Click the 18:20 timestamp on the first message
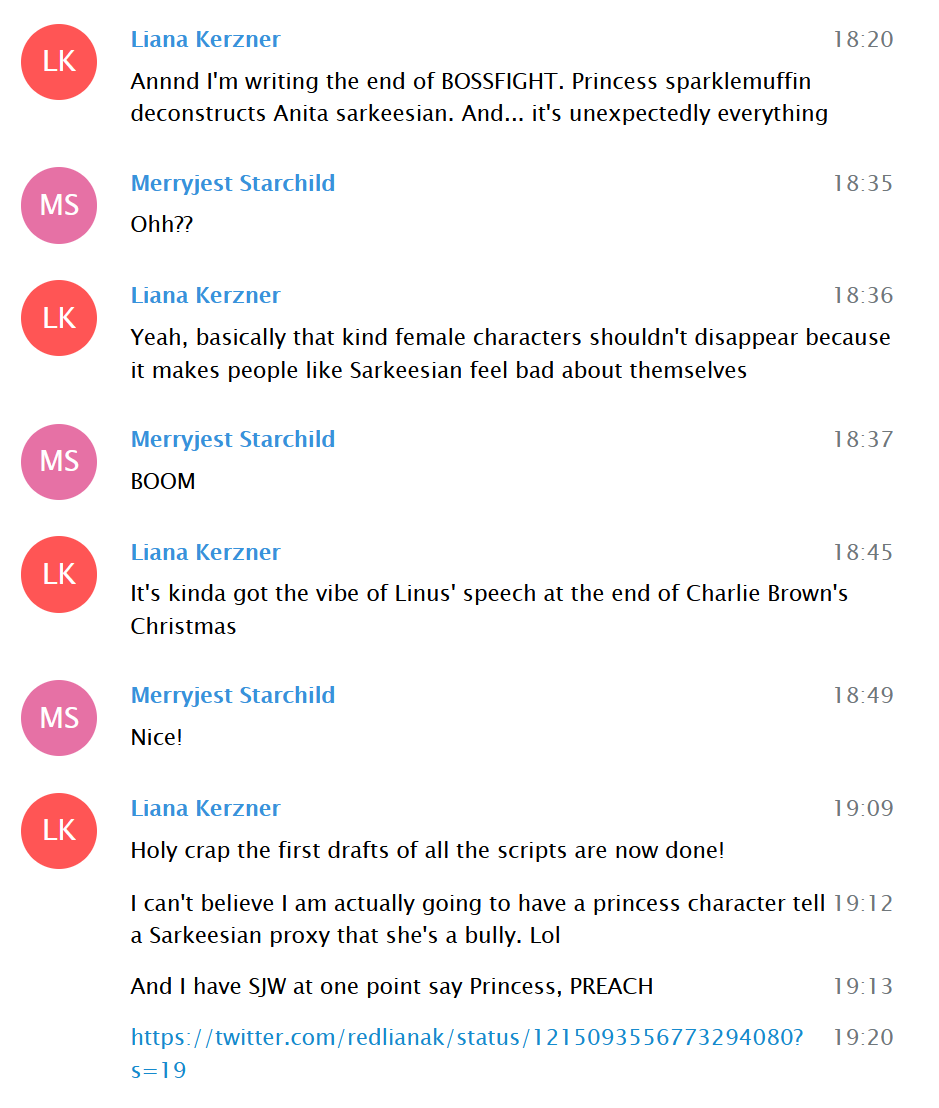This screenshot has height=1108, width=939. [x=863, y=40]
